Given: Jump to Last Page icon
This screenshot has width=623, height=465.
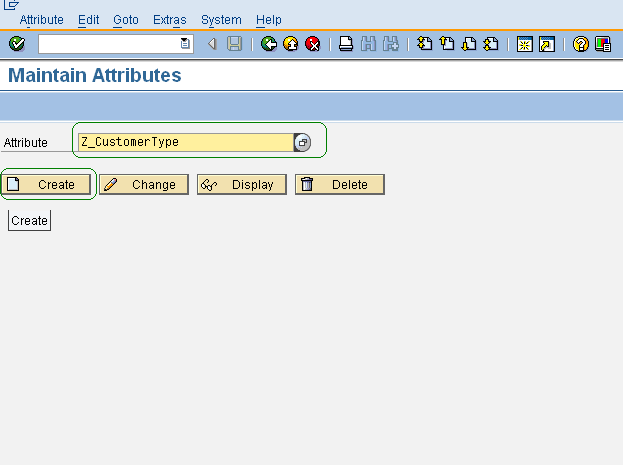Looking at the screenshot, I should [x=491, y=44].
